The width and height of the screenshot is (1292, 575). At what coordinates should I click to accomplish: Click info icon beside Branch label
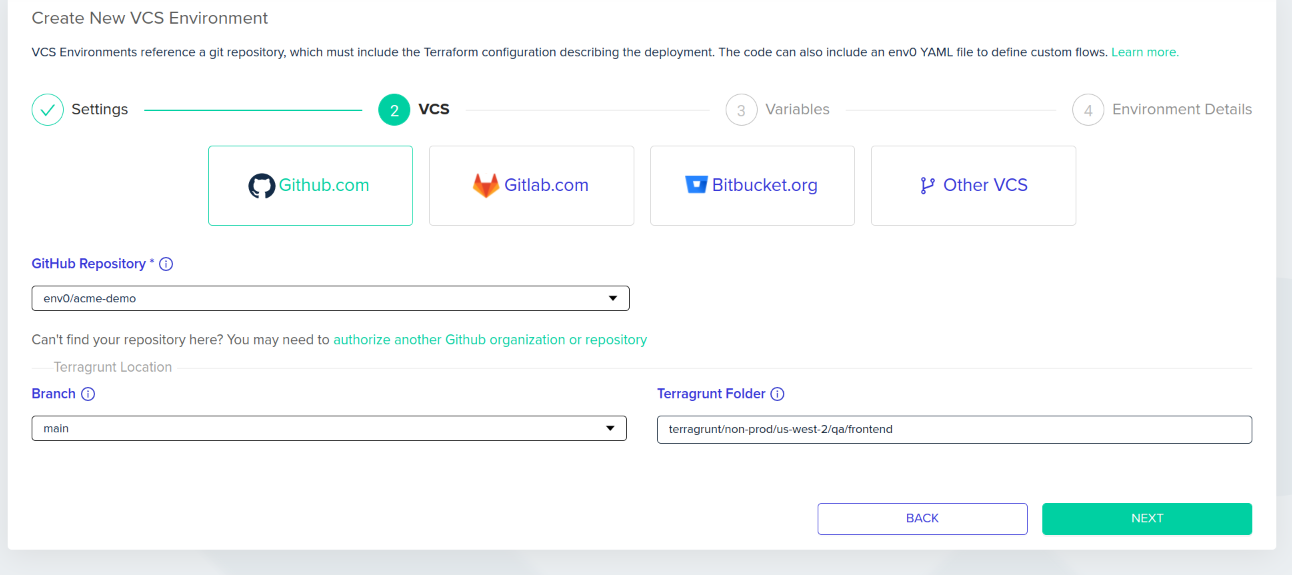[88, 394]
